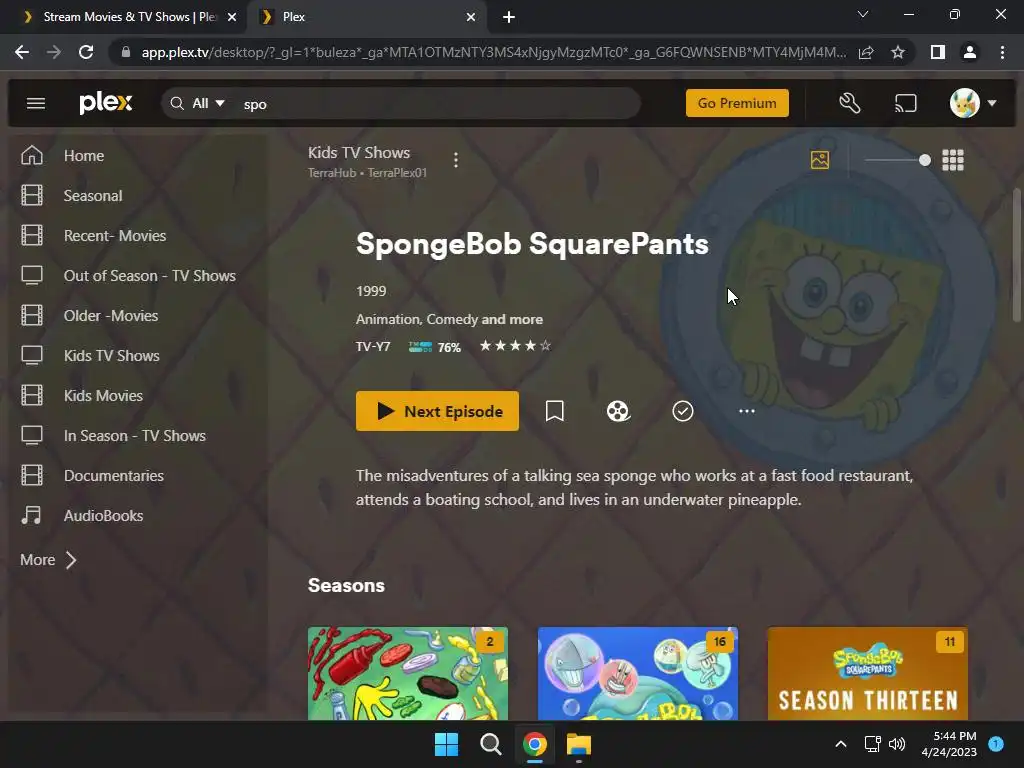Click the star rating for the show

pos(515,345)
